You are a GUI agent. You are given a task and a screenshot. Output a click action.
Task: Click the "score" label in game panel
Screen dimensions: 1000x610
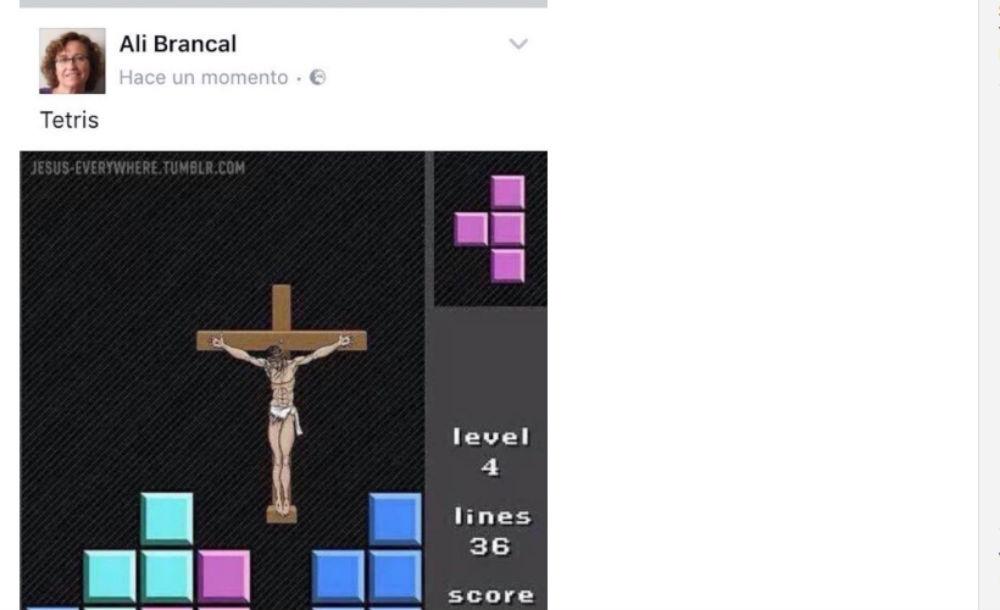pos(491,595)
